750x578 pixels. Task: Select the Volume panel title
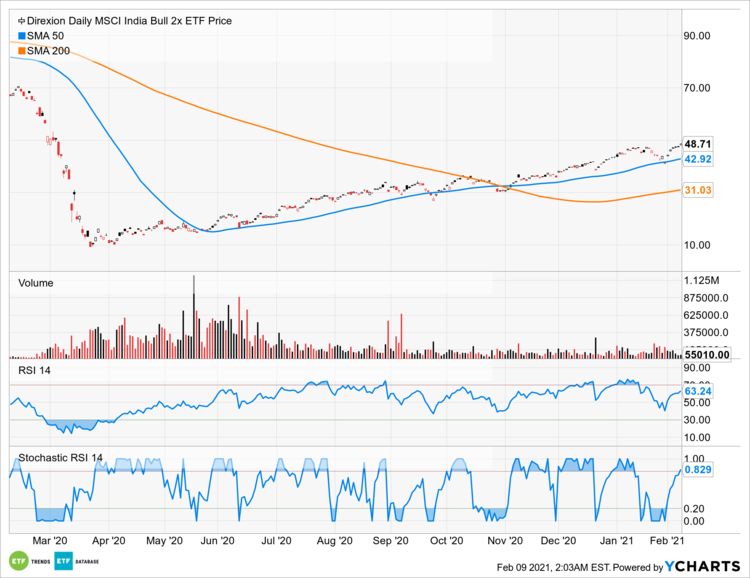pyautogui.click(x=36, y=283)
